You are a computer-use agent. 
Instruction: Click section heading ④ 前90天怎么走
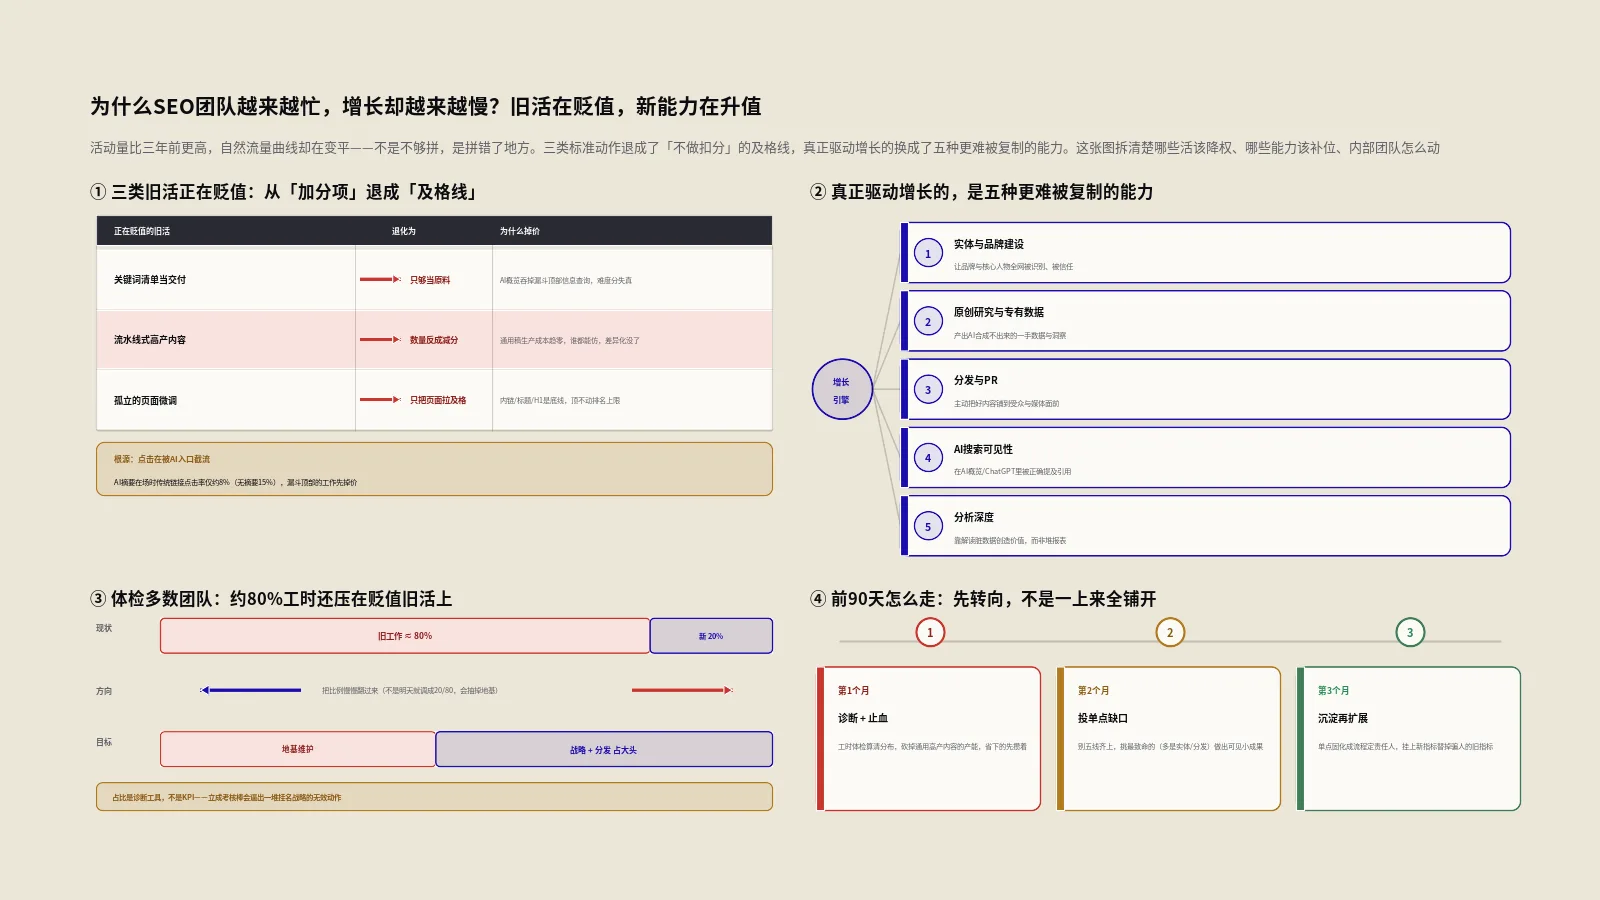click(x=983, y=599)
